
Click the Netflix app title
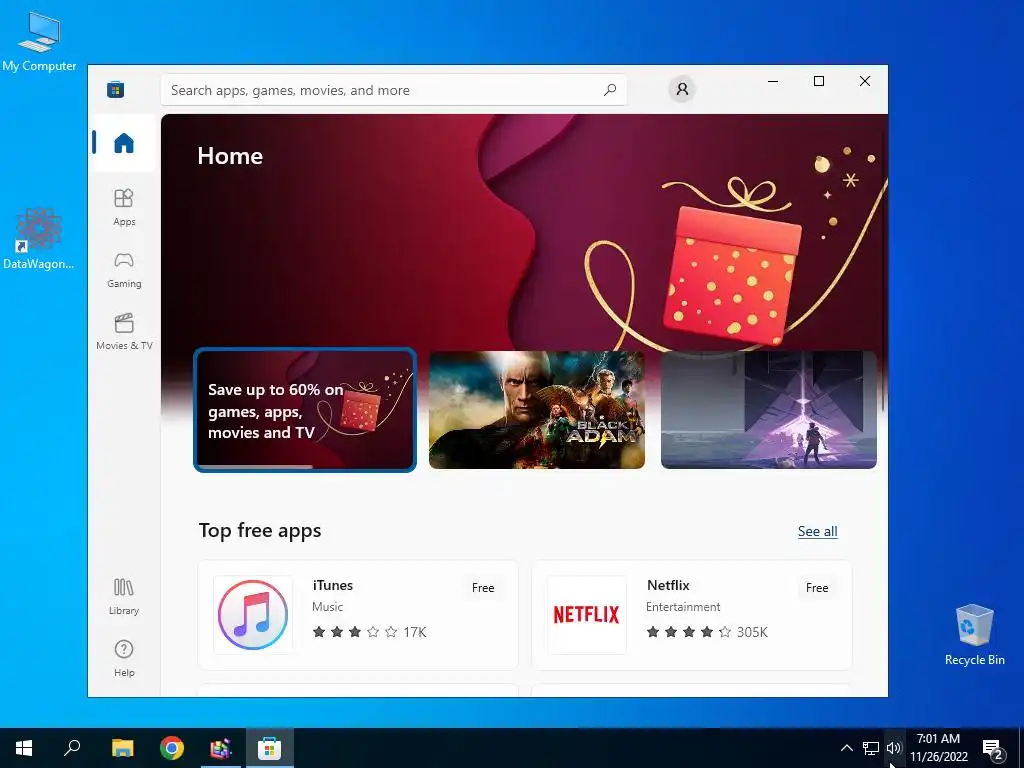(668, 585)
